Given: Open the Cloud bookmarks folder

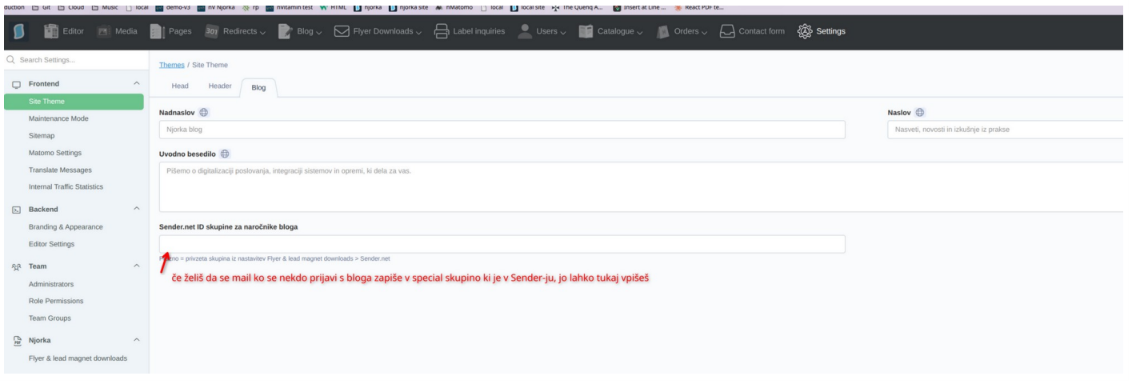Looking at the screenshot, I should (x=71, y=7).
